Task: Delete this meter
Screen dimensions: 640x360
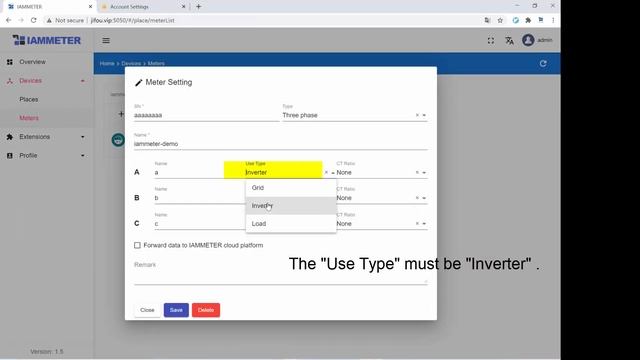Action: click(206, 310)
